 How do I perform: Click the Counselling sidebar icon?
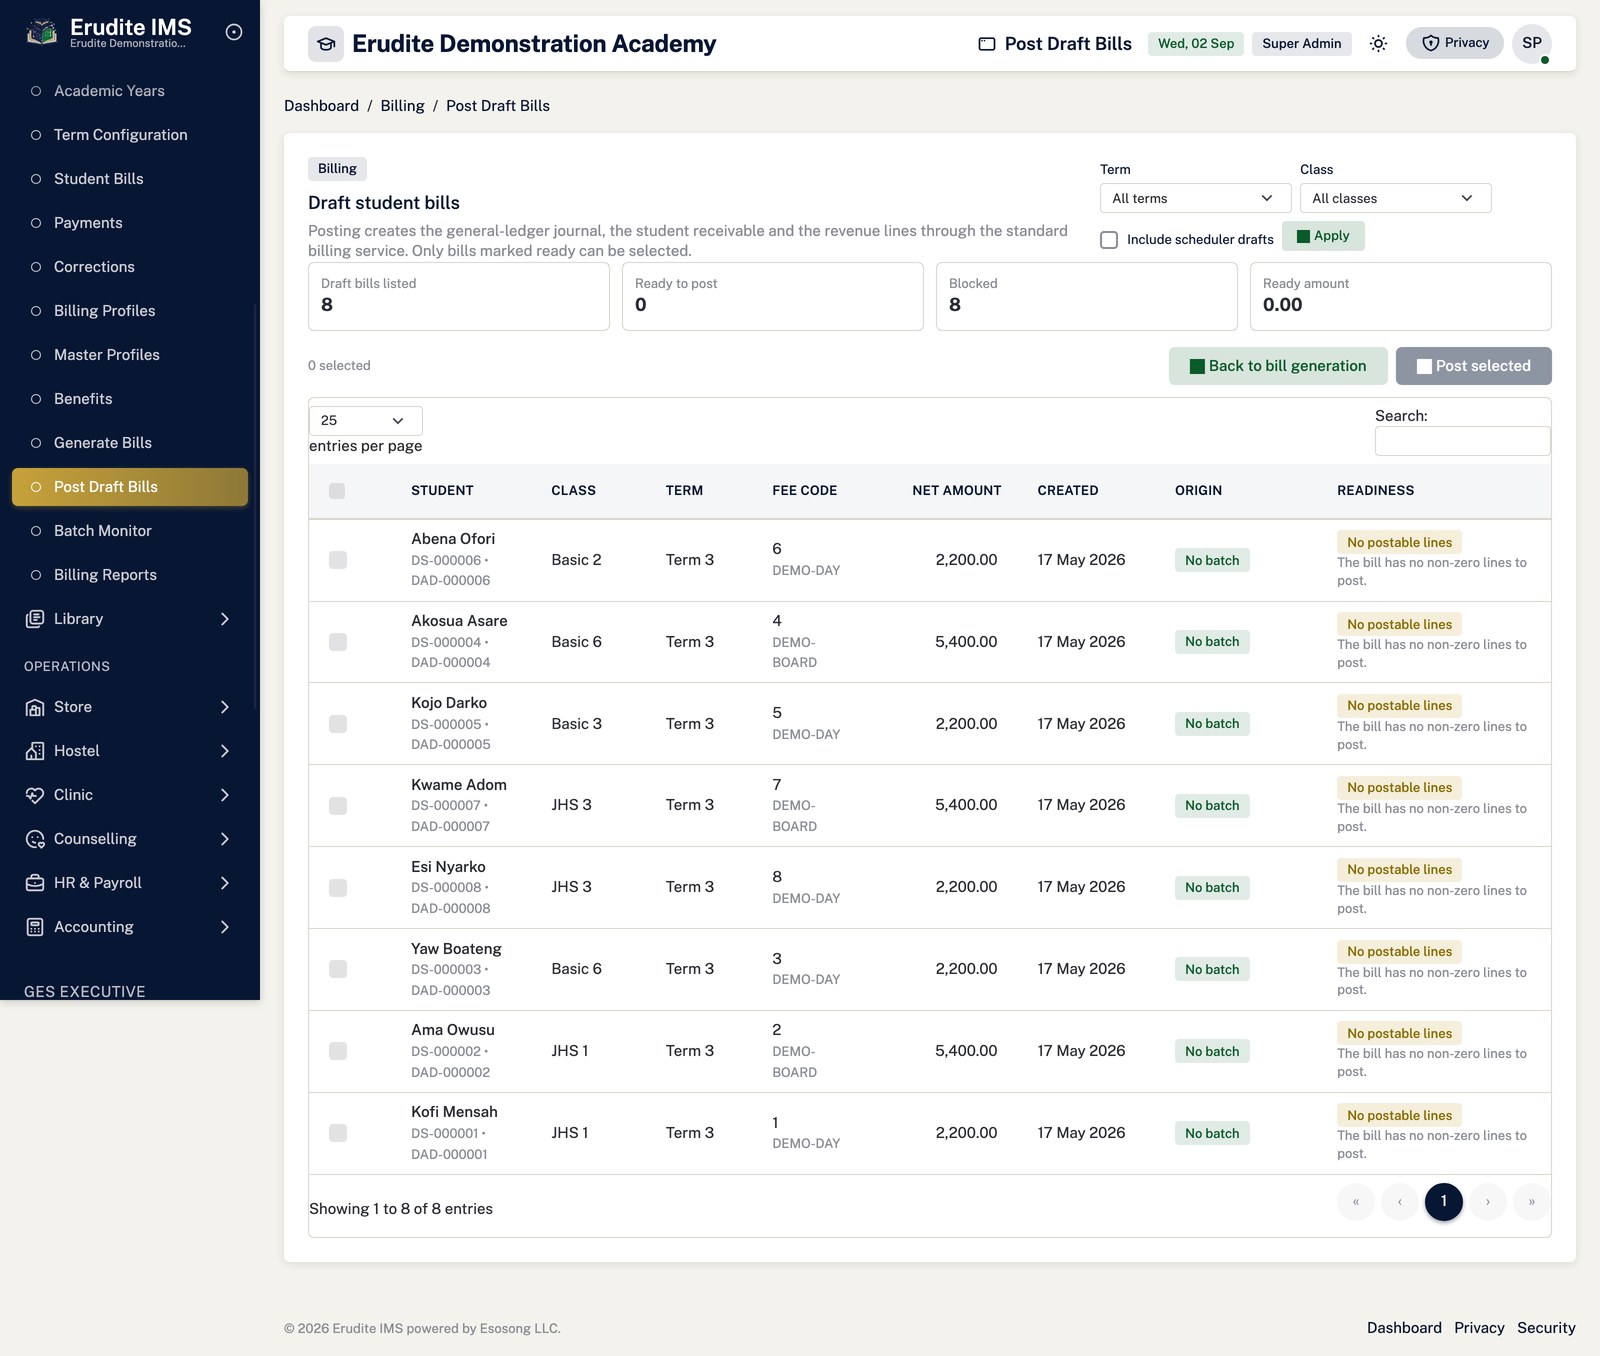coord(35,839)
